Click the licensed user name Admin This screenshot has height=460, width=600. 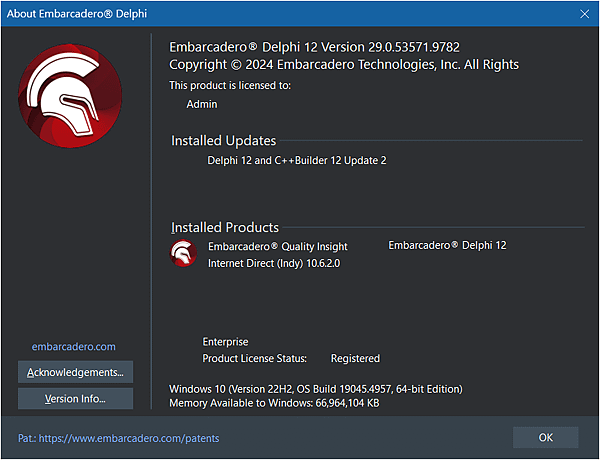coord(202,104)
